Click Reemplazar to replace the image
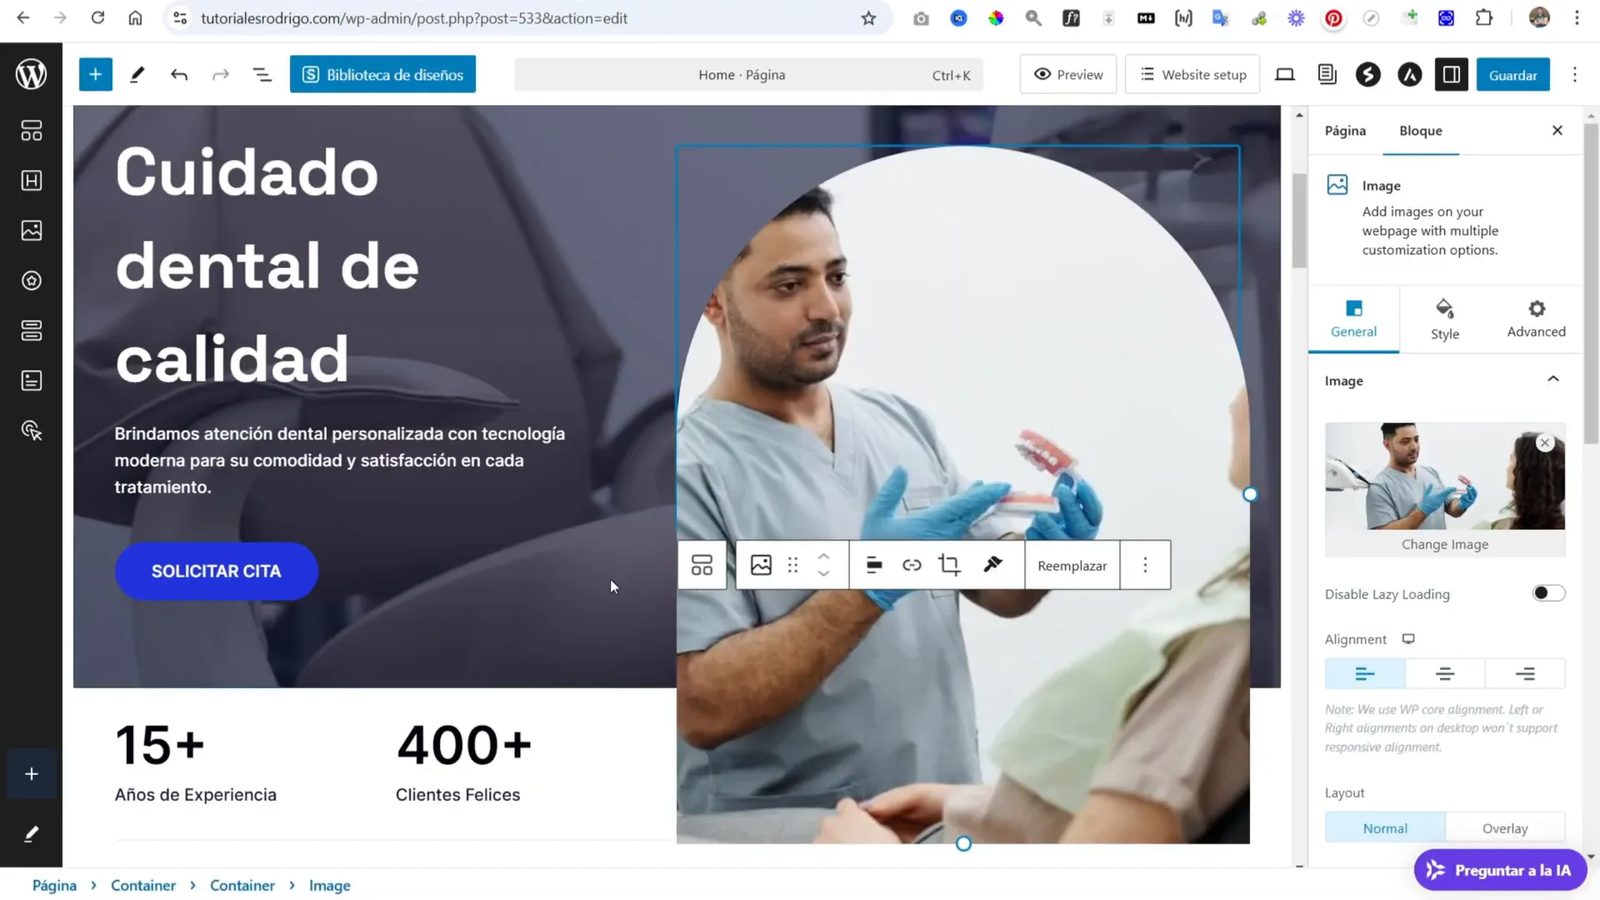The height and width of the screenshot is (900, 1600). [1071, 565]
